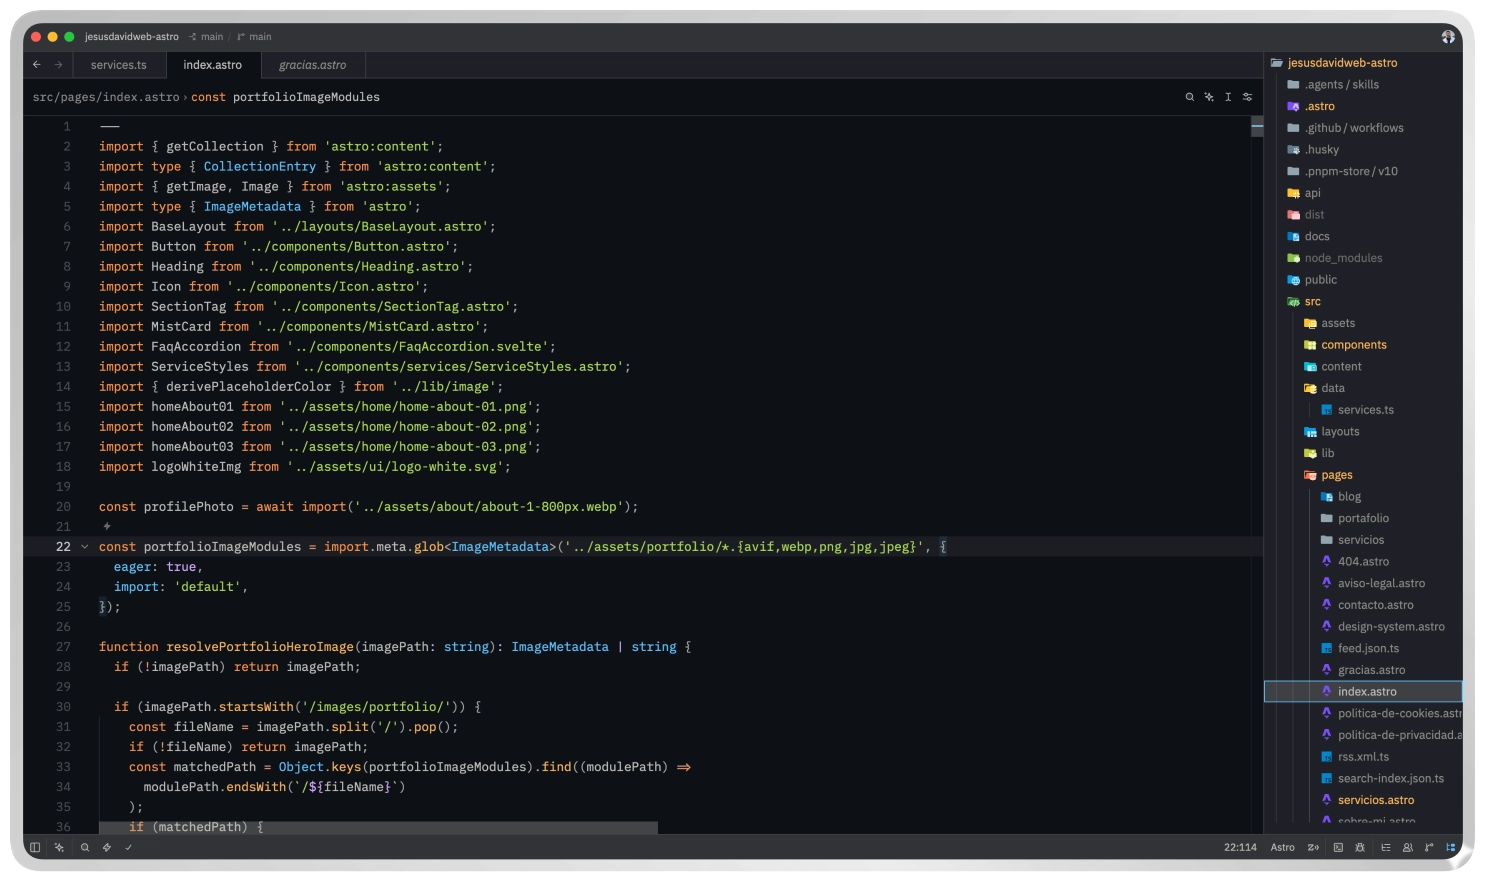Open servicios.astro file in tree
1486x882 pixels.
[1365, 800]
